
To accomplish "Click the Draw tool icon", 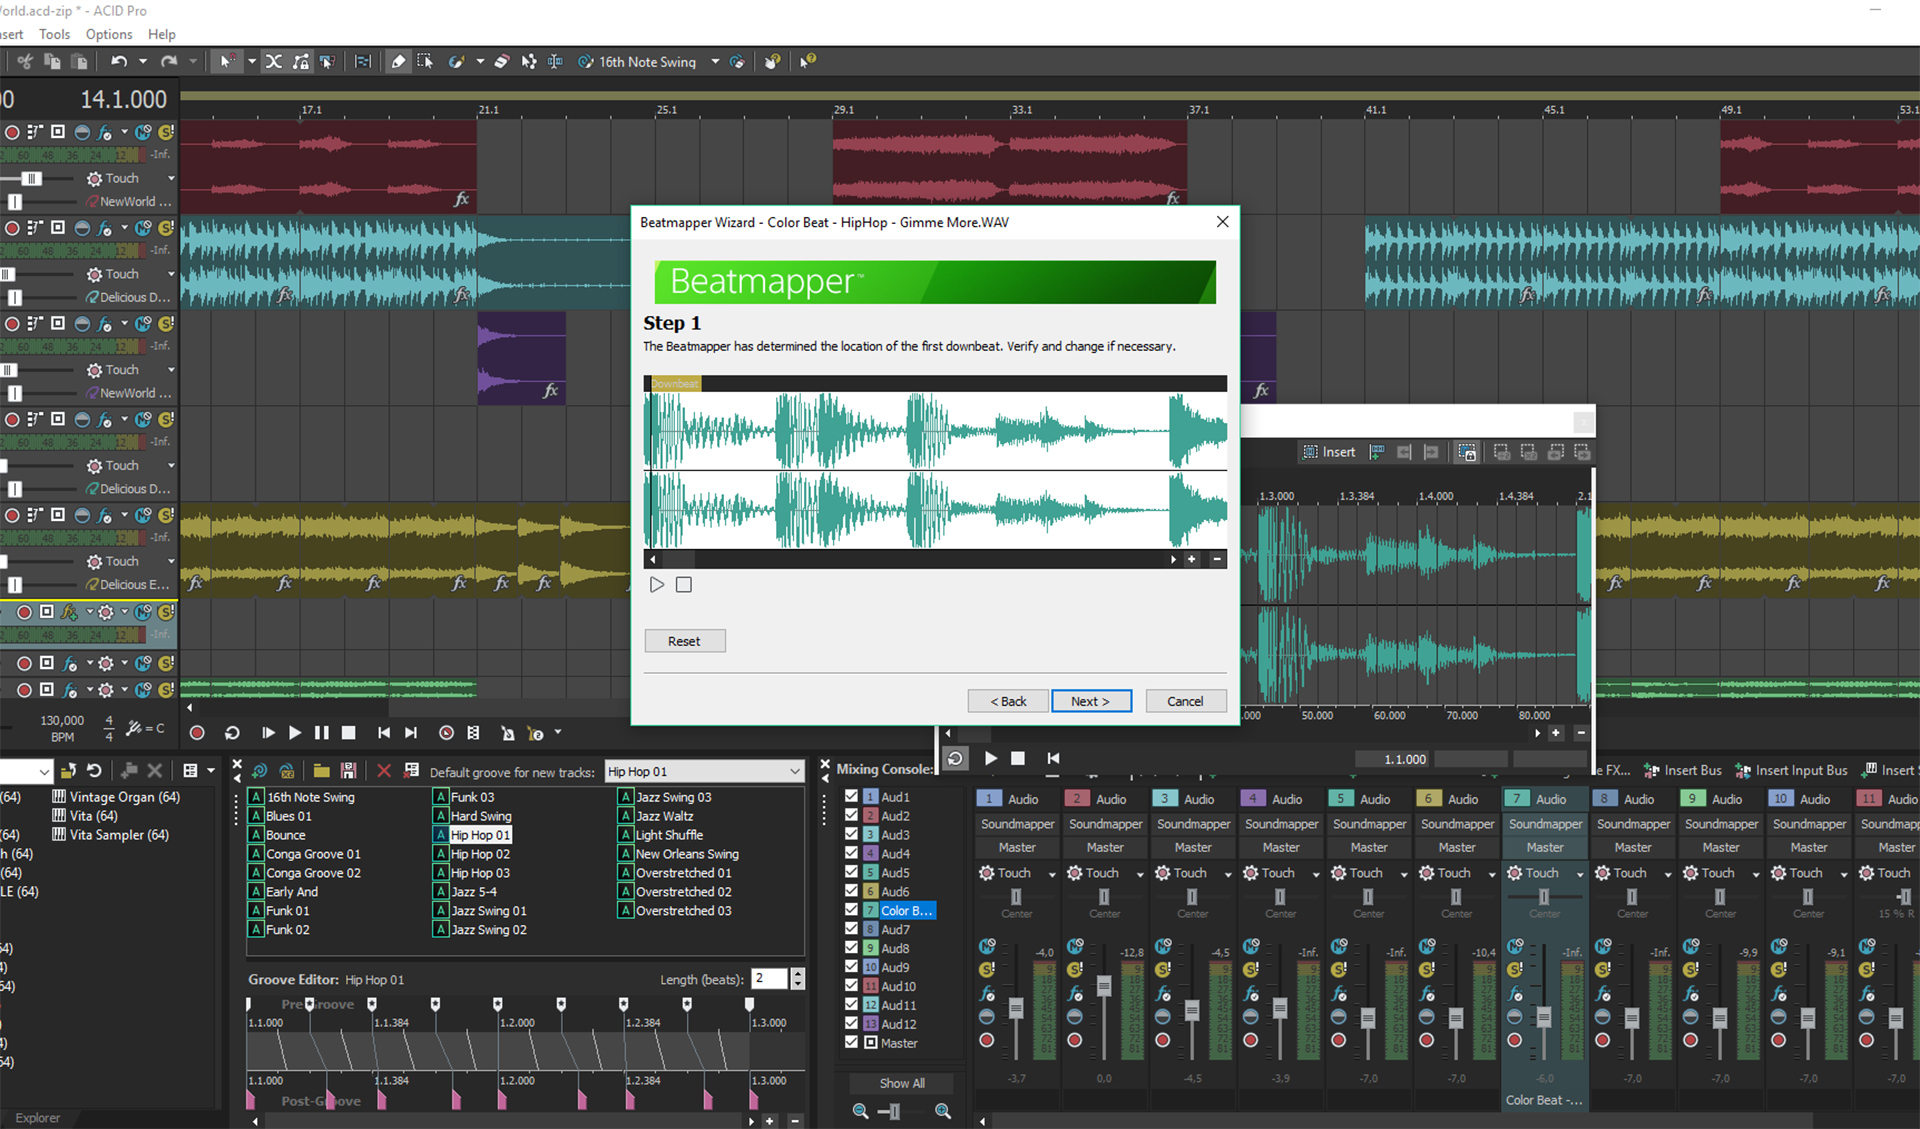I will click(398, 61).
